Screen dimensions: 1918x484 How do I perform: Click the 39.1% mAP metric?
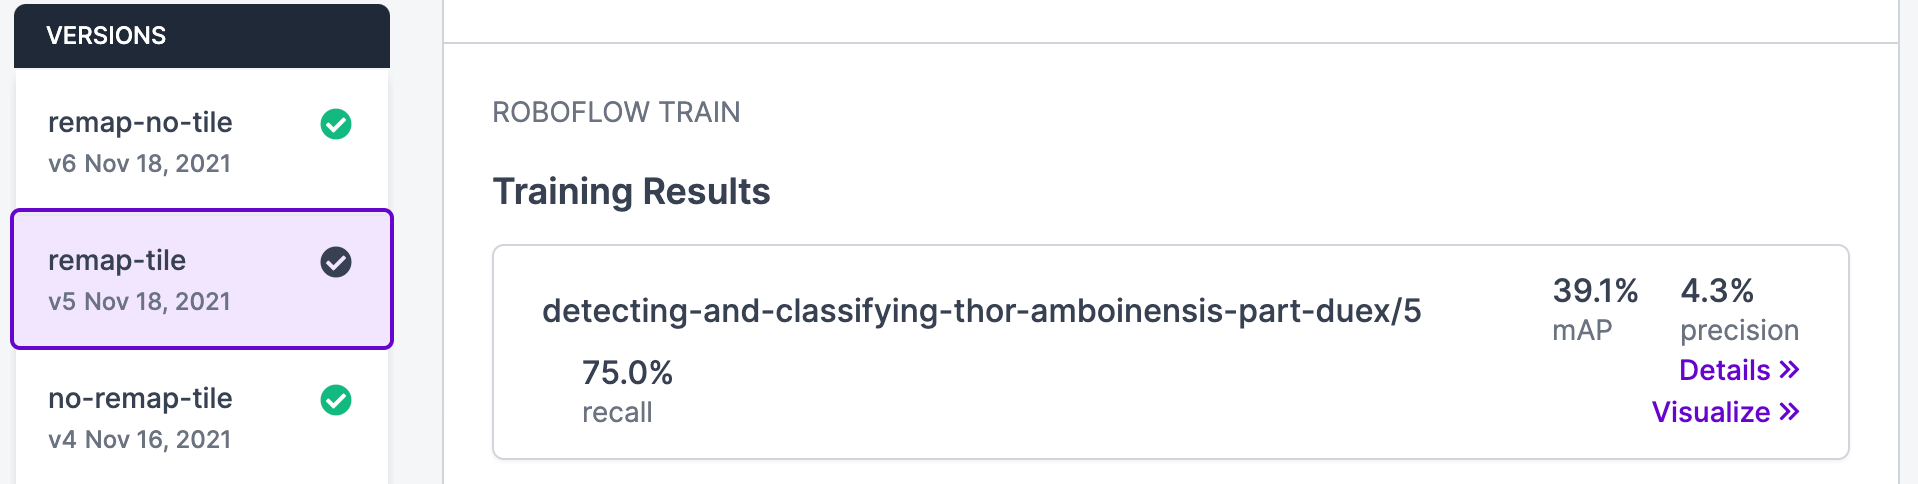coord(1595,309)
